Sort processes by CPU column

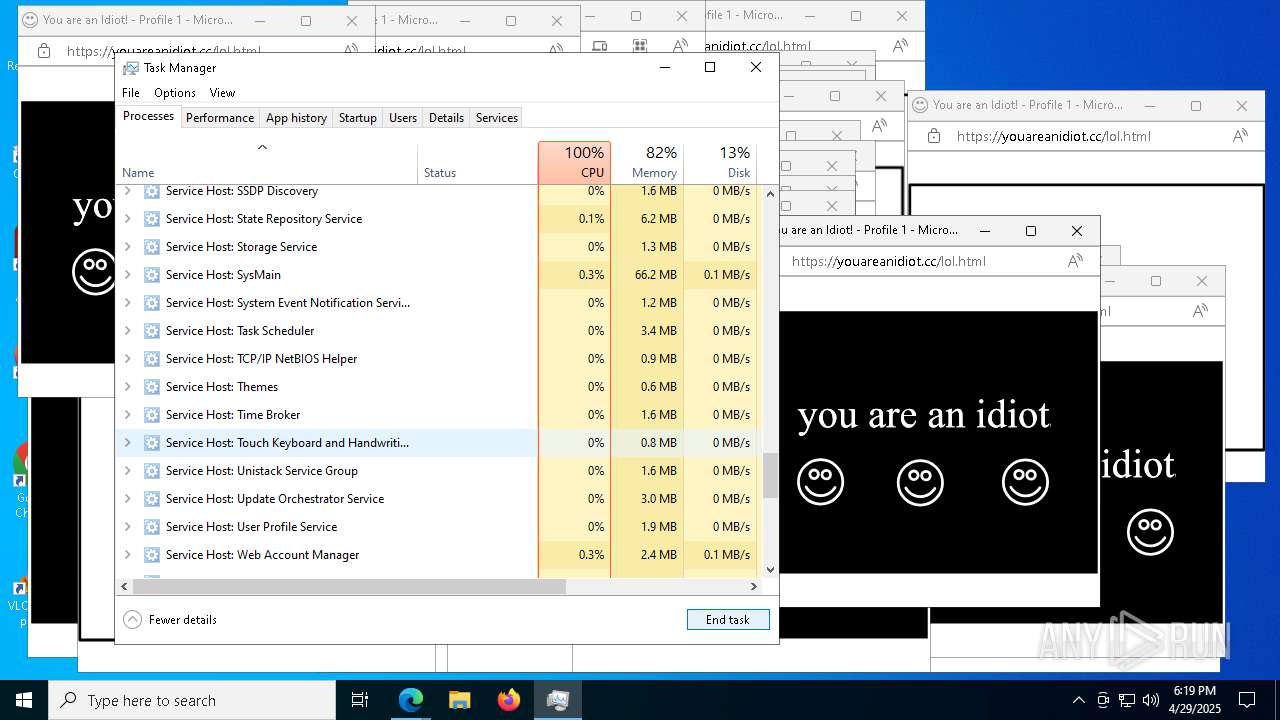click(574, 163)
